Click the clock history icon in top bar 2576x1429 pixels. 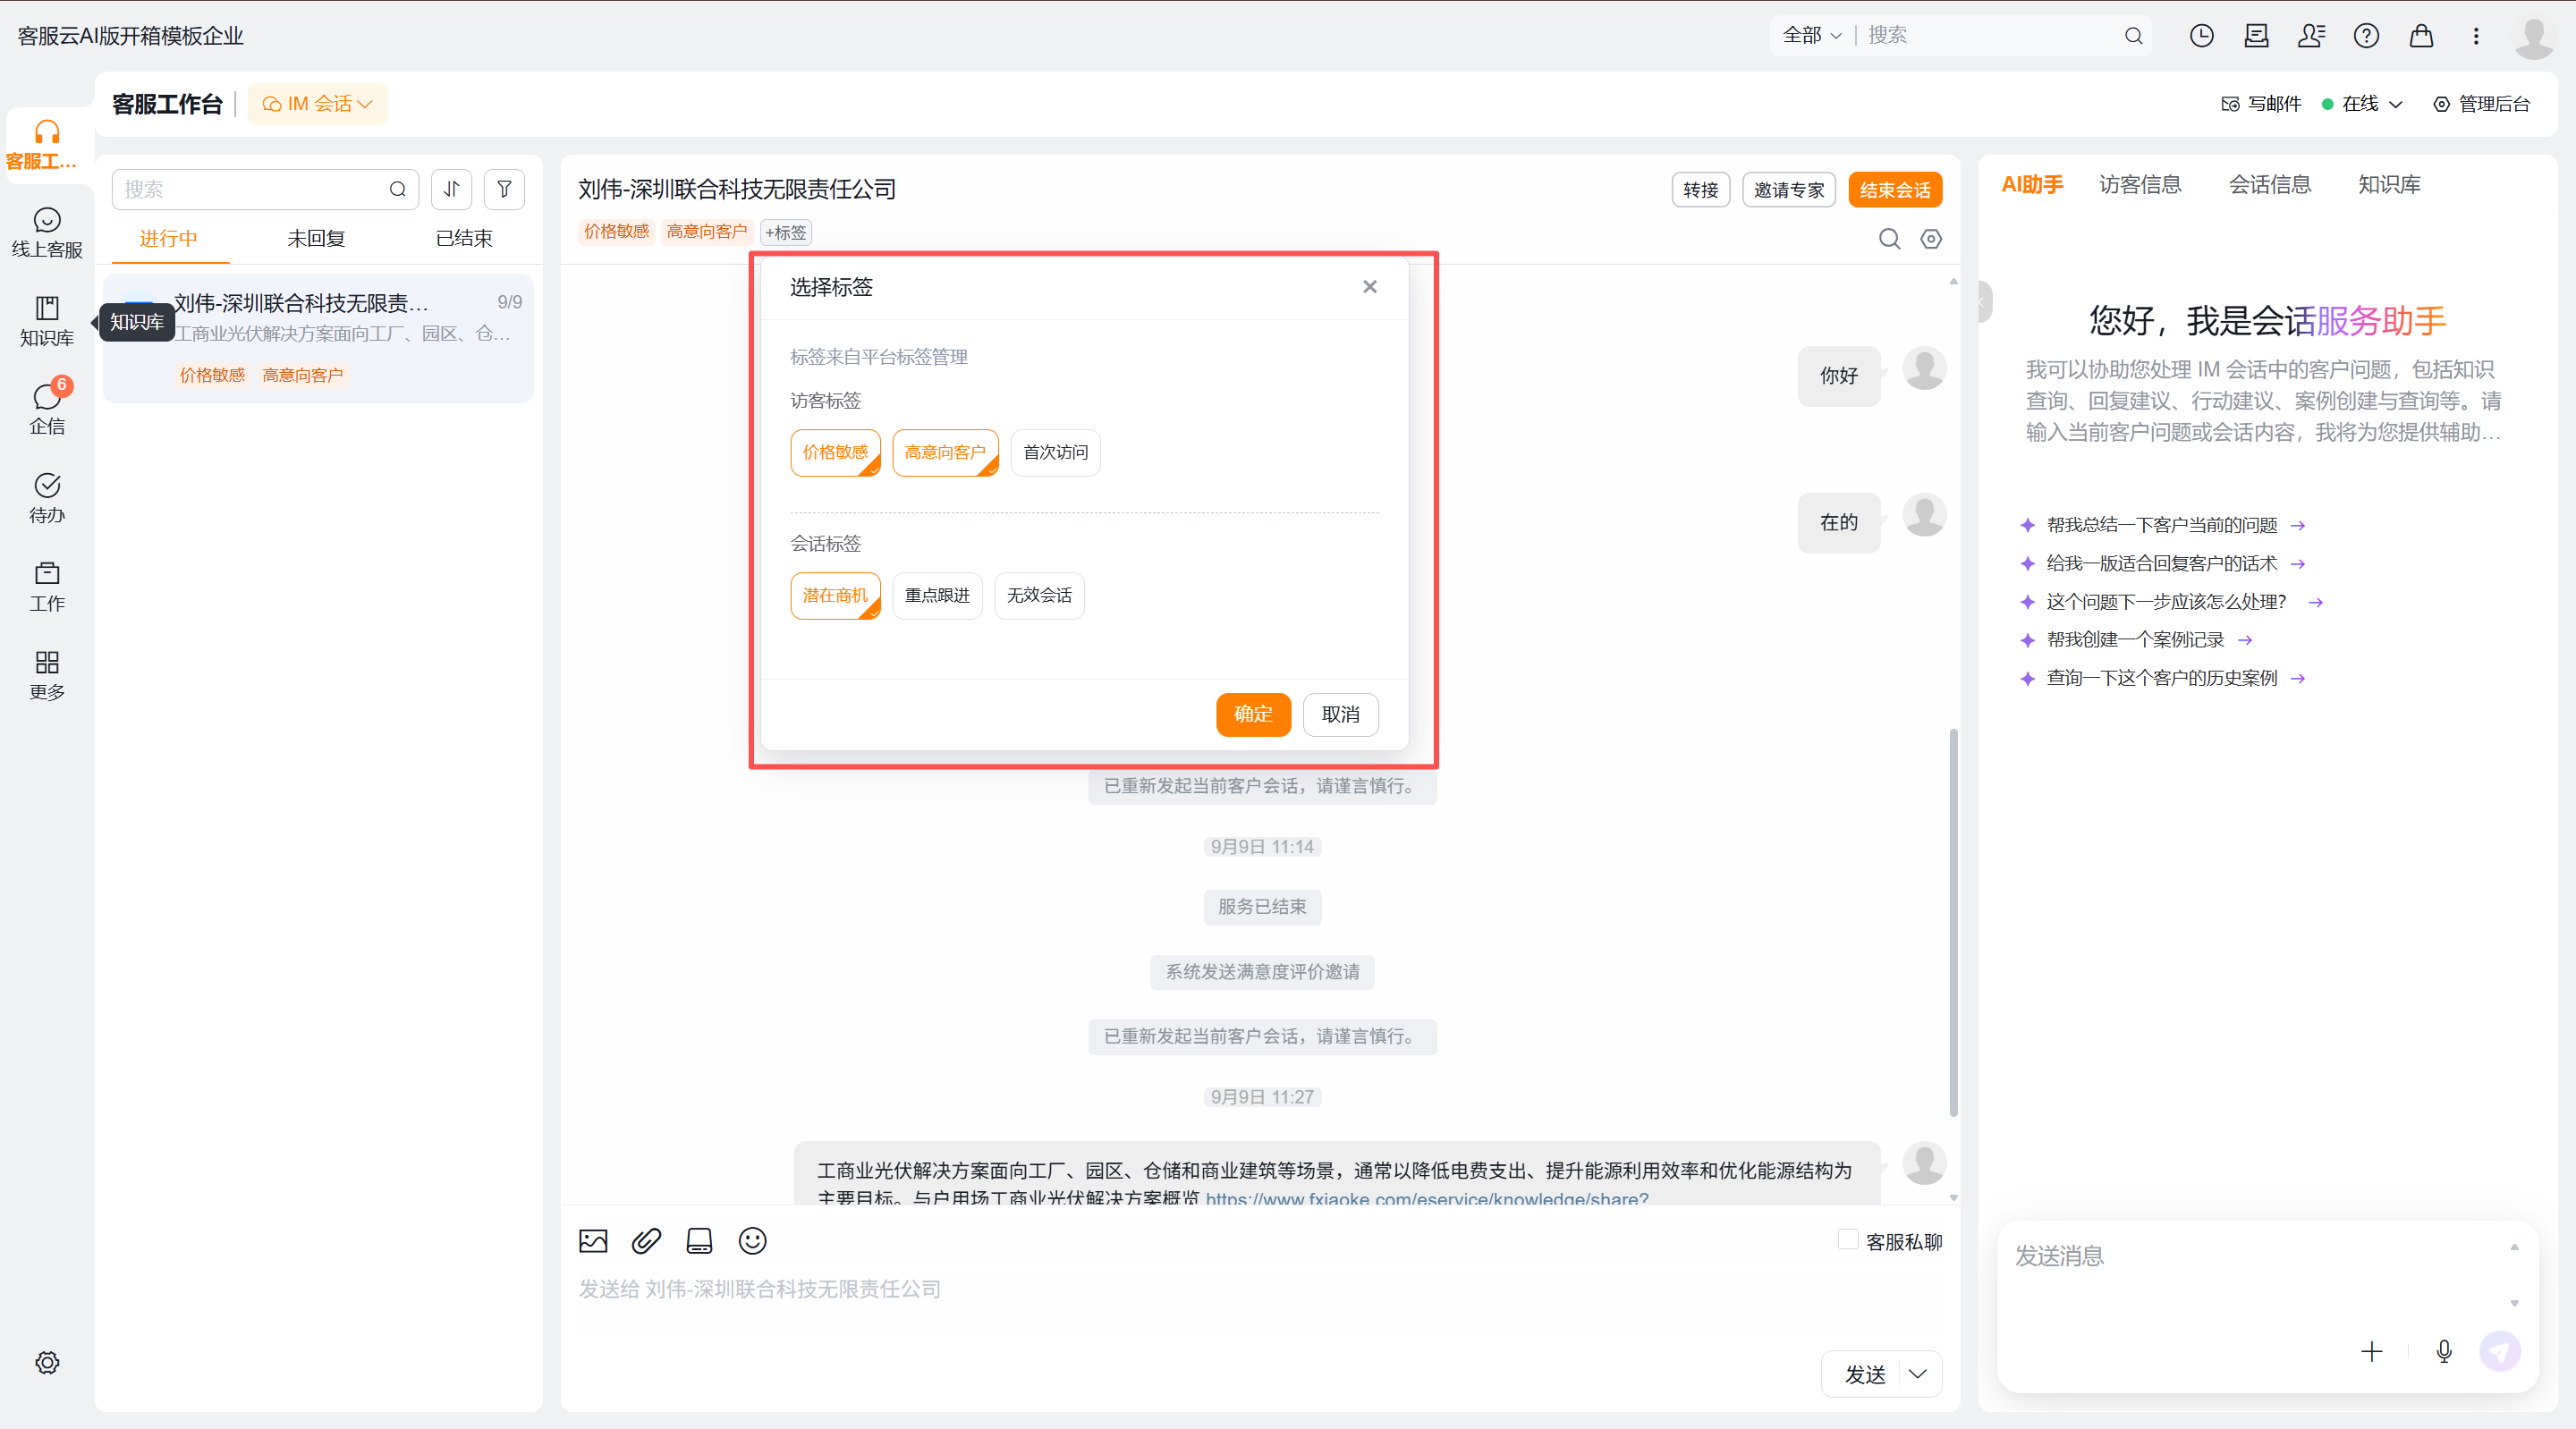point(2201,36)
